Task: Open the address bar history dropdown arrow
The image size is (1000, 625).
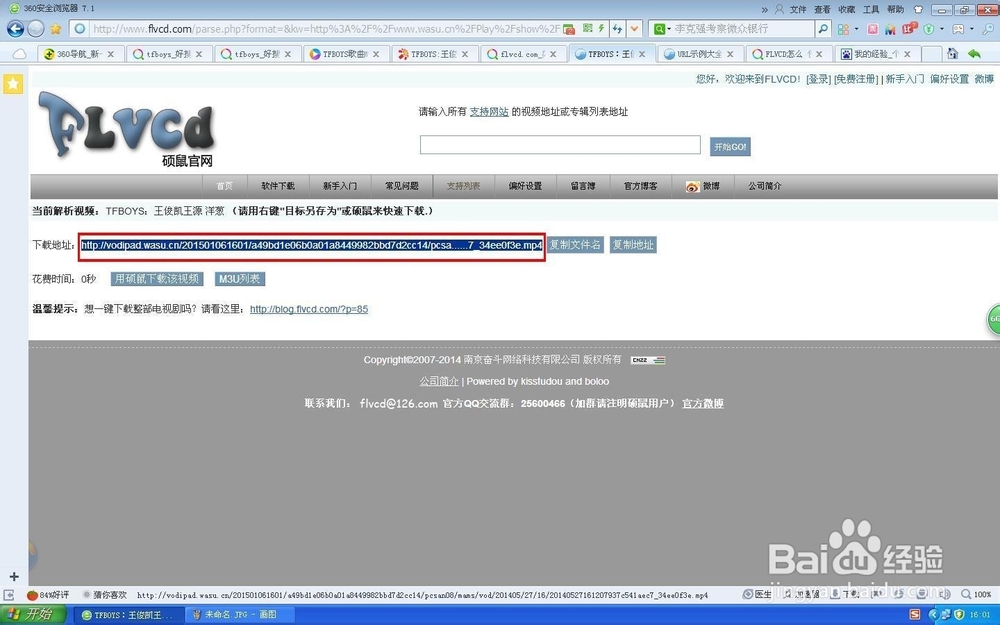Action: (x=634, y=29)
